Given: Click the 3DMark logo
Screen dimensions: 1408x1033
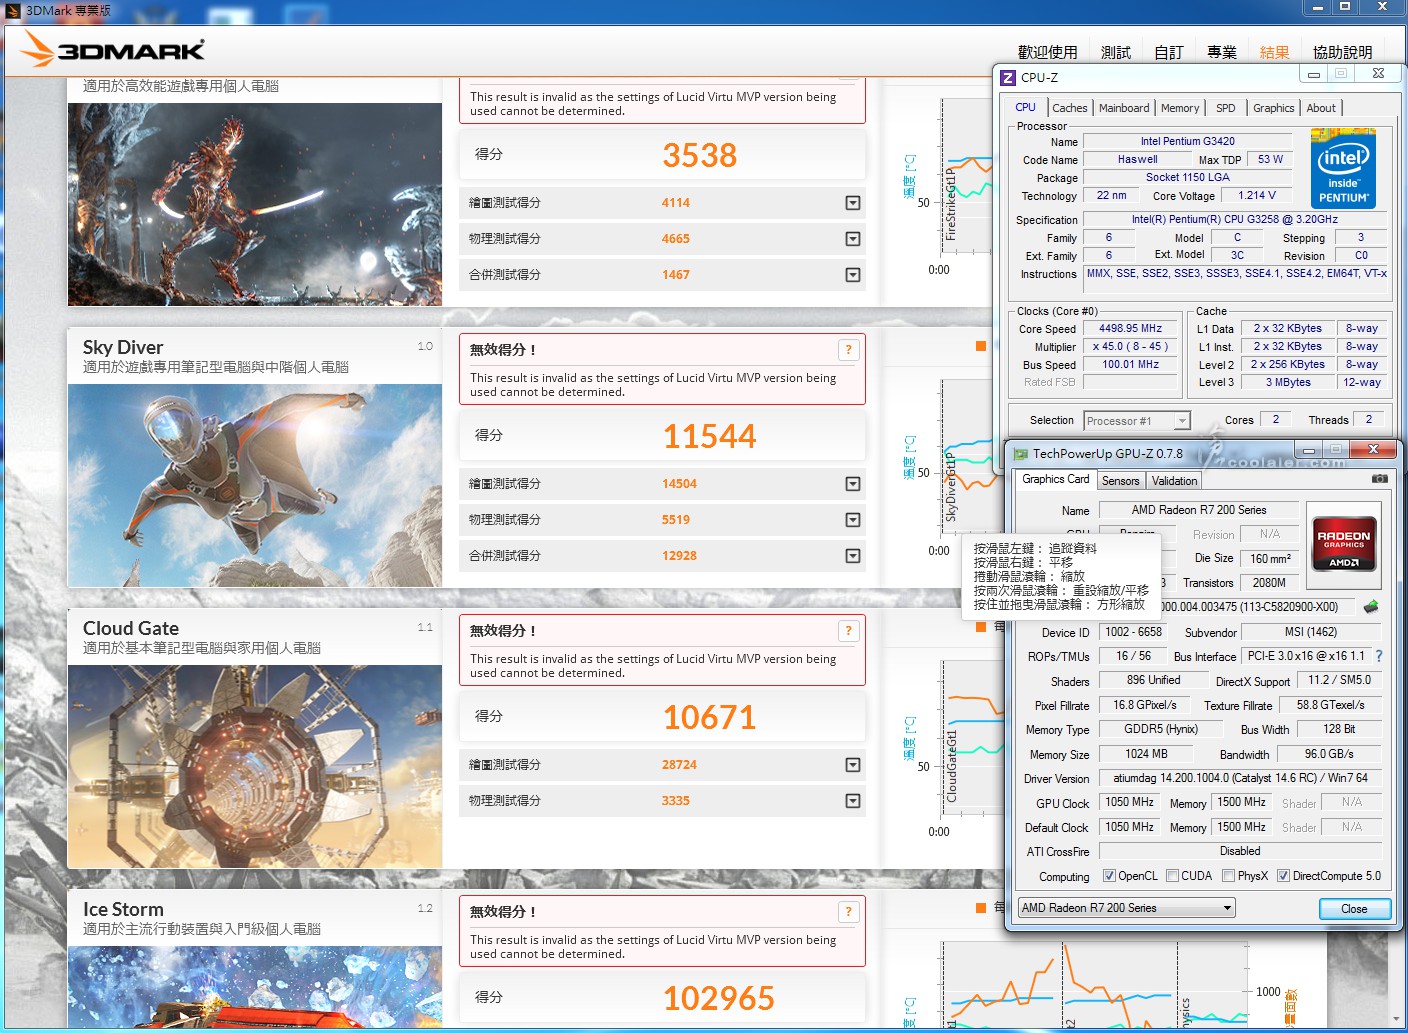Looking at the screenshot, I should pyautogui.click(x=112, y=49).
